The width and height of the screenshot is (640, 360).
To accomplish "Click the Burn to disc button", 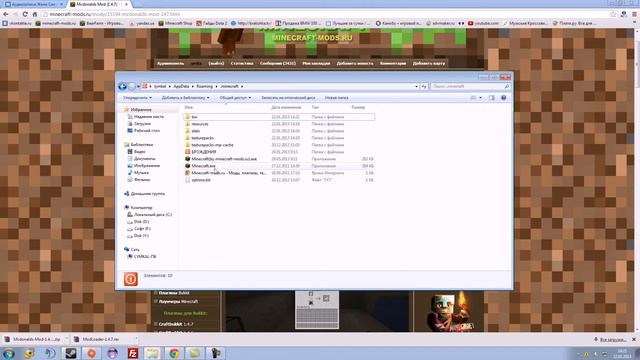I will [288, 98].
